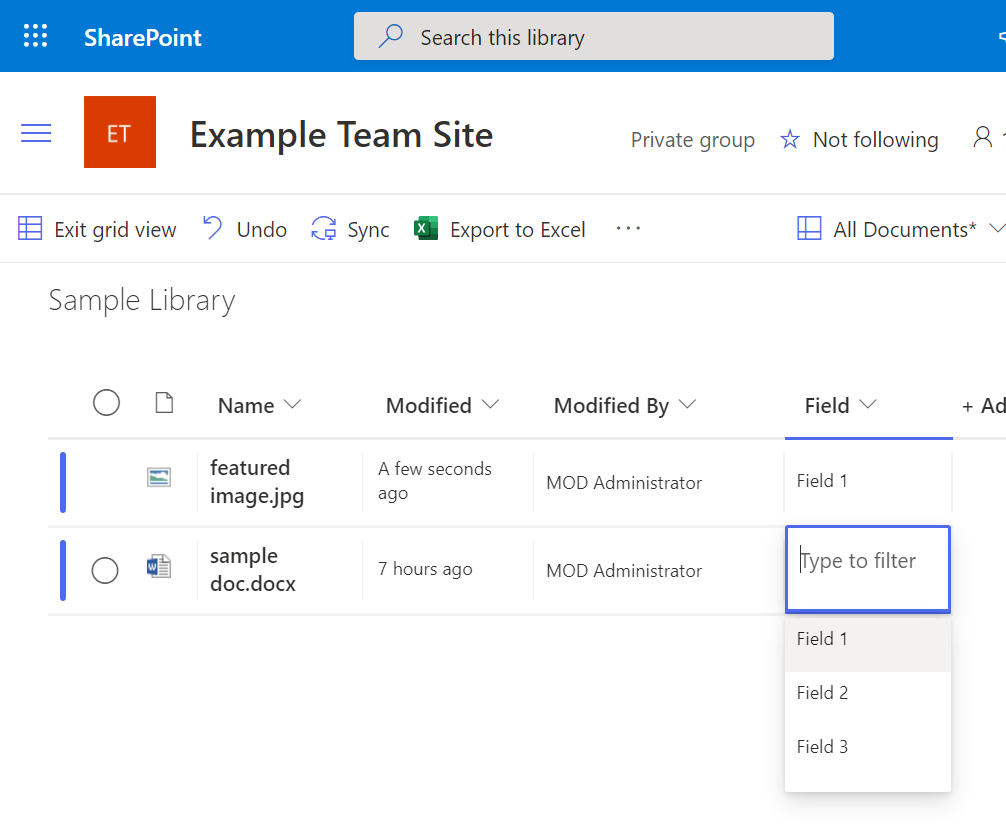Select the featured image.jpg name cell
Image resolution: width=1006 pixels, height=830 pixels.
(x=280, y=482)
